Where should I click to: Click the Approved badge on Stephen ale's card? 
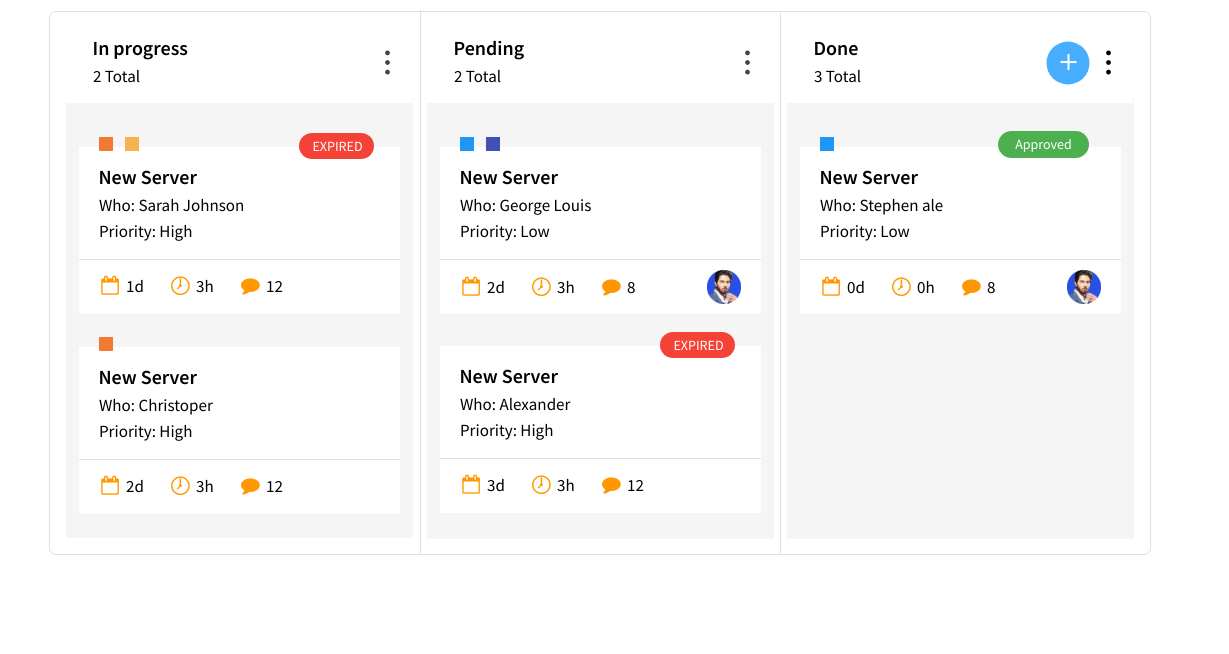(x=1043, y=144)
